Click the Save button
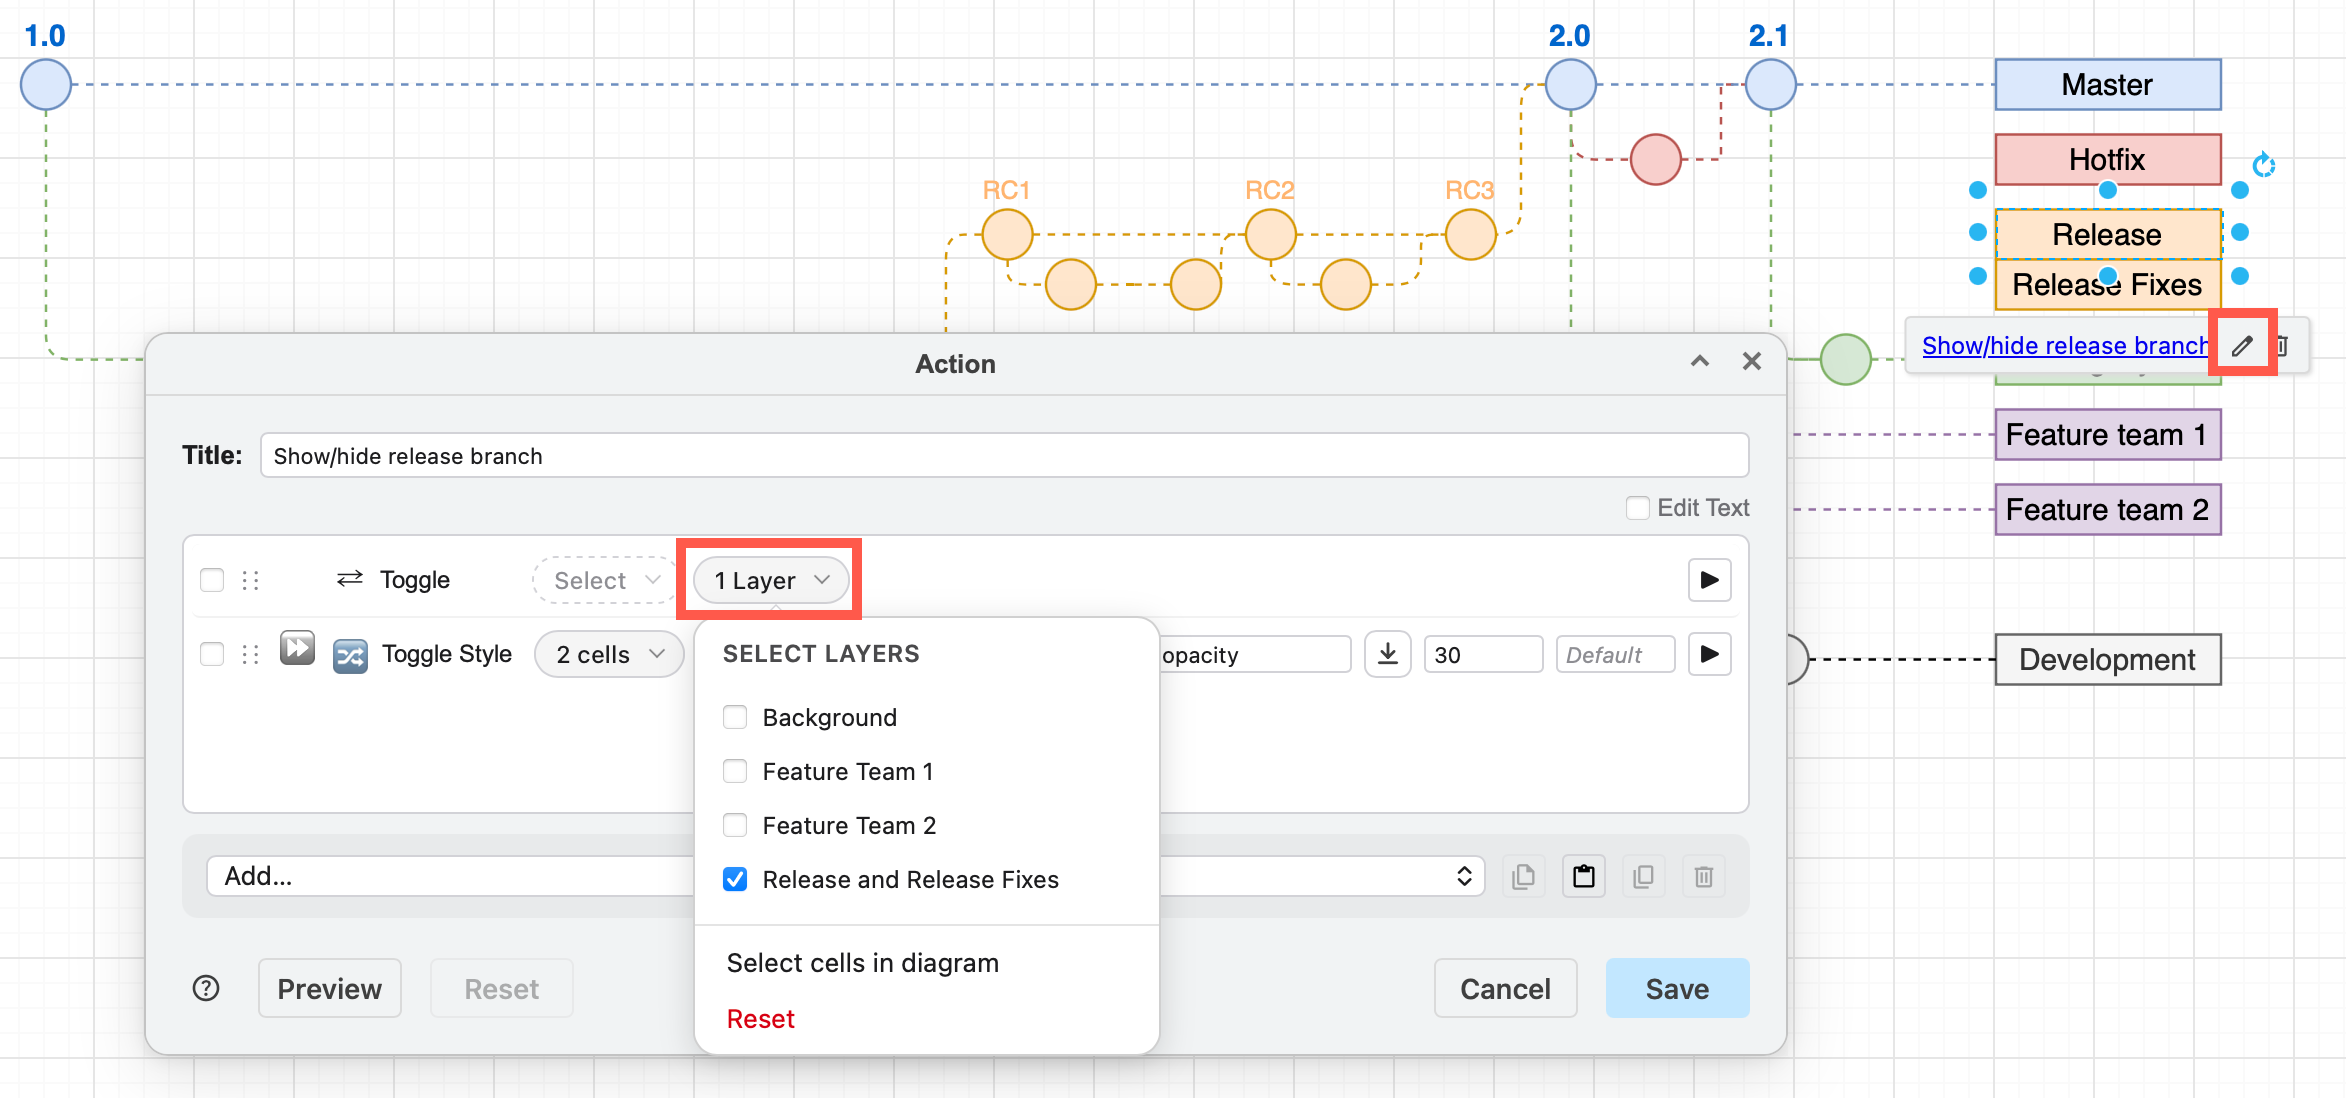Viewport: 2346px width, 1098px height. pos(1677,988)
